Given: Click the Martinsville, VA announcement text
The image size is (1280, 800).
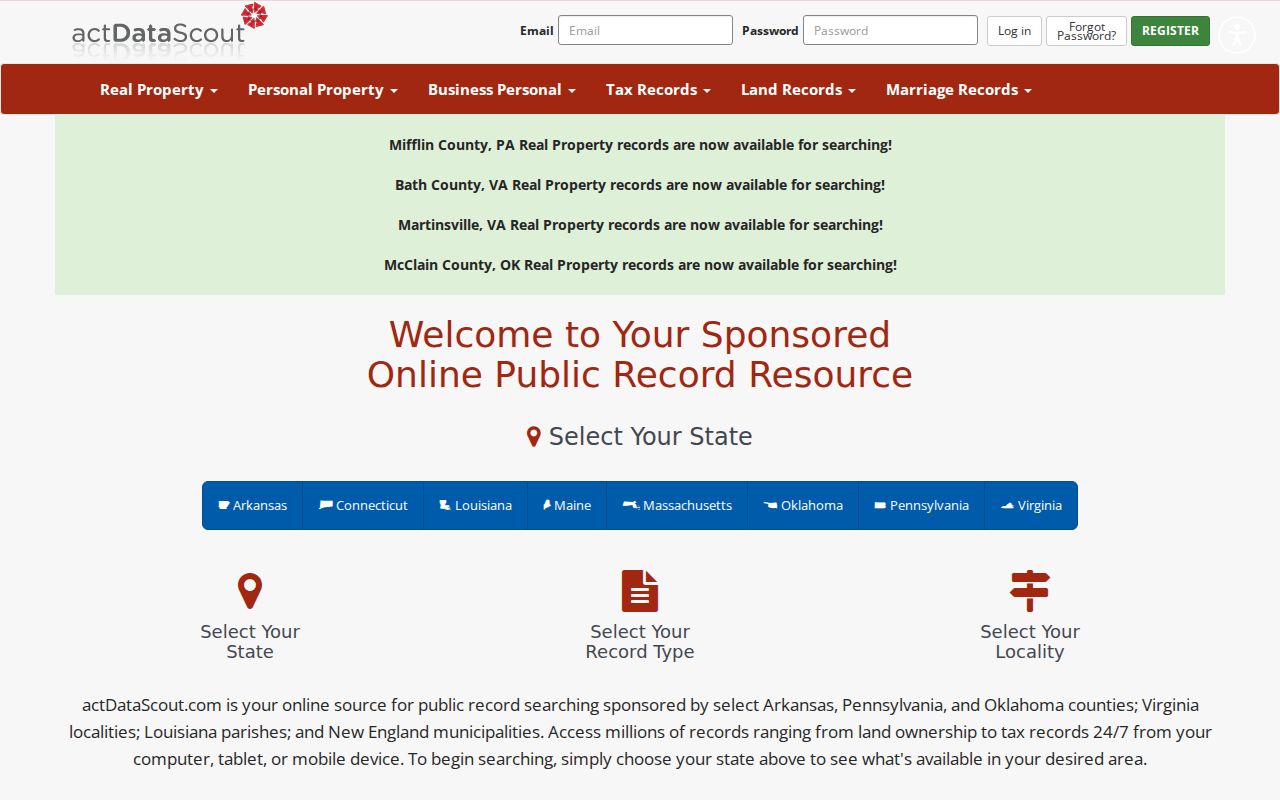Looking at the screenshot, I should coord(640,225).
